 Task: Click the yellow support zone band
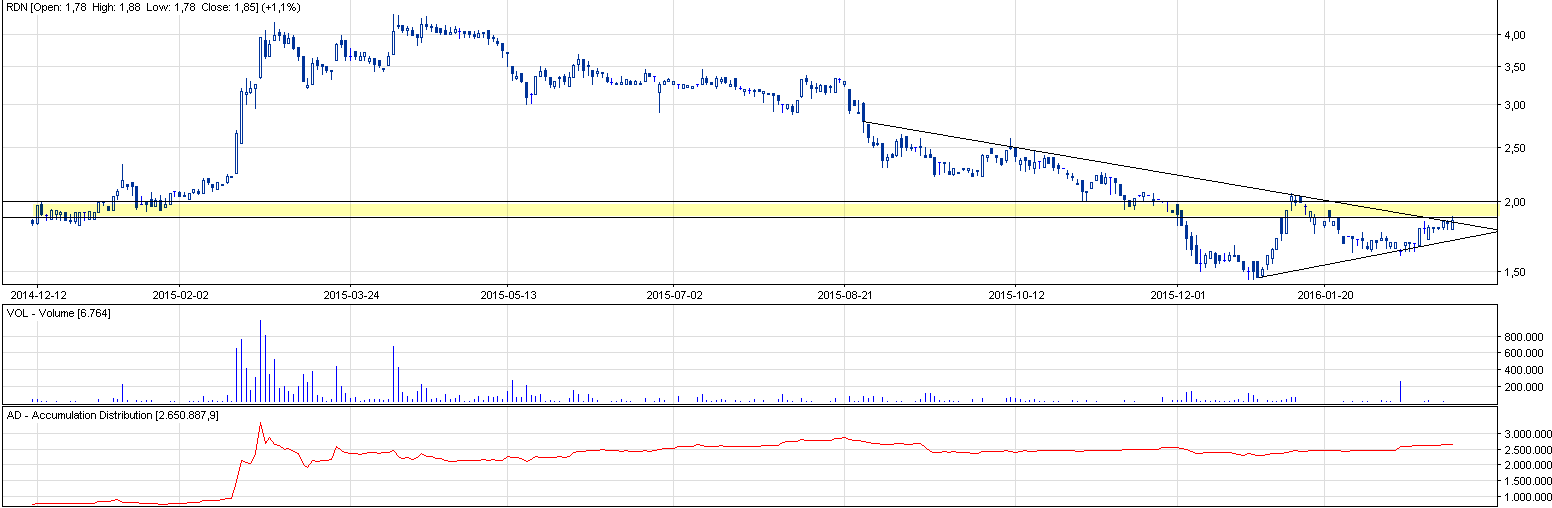click(600, 210)
